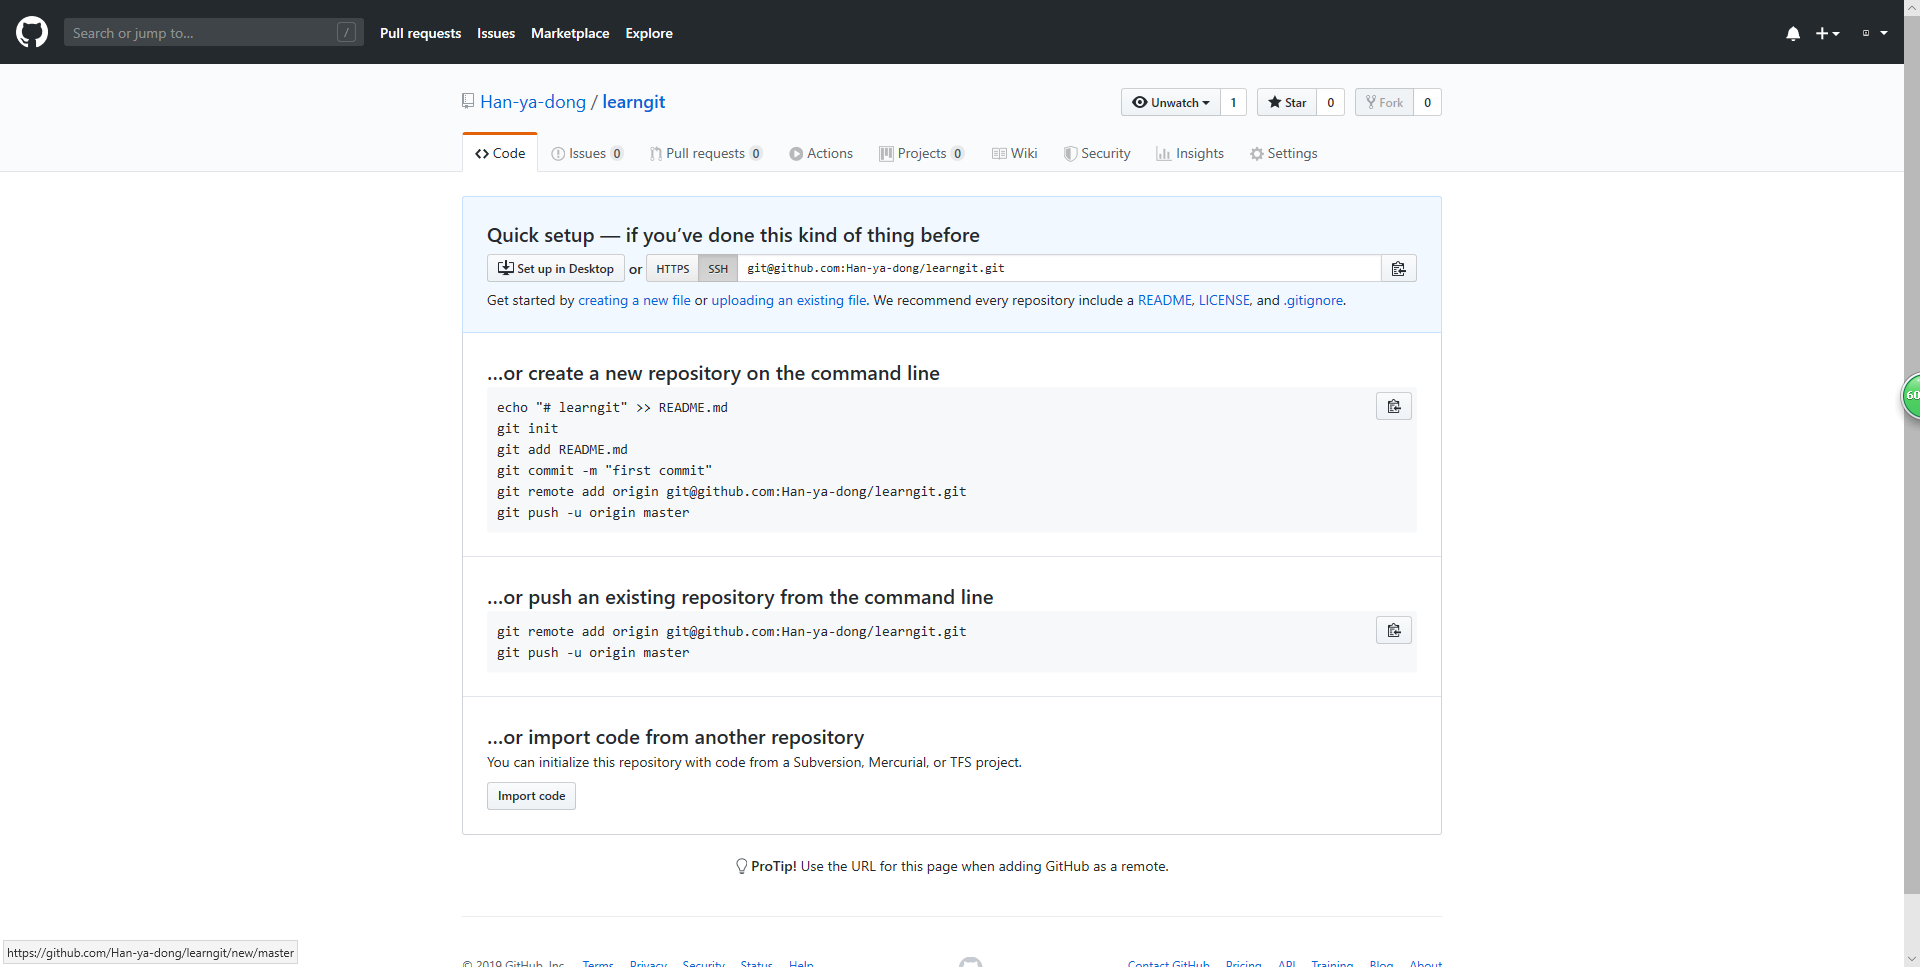Open the user avatar menu
1920x967 pixels.
coord(1874,33)
